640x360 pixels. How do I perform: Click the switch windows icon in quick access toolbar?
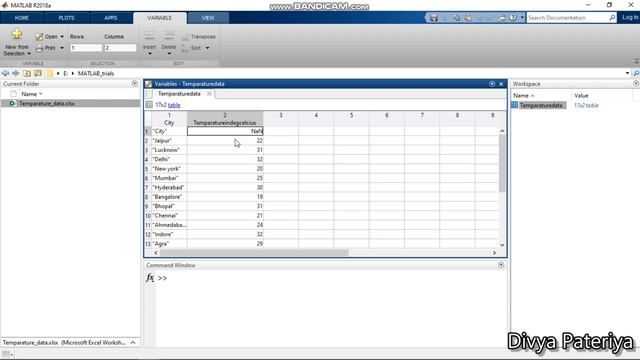[502, 18]
